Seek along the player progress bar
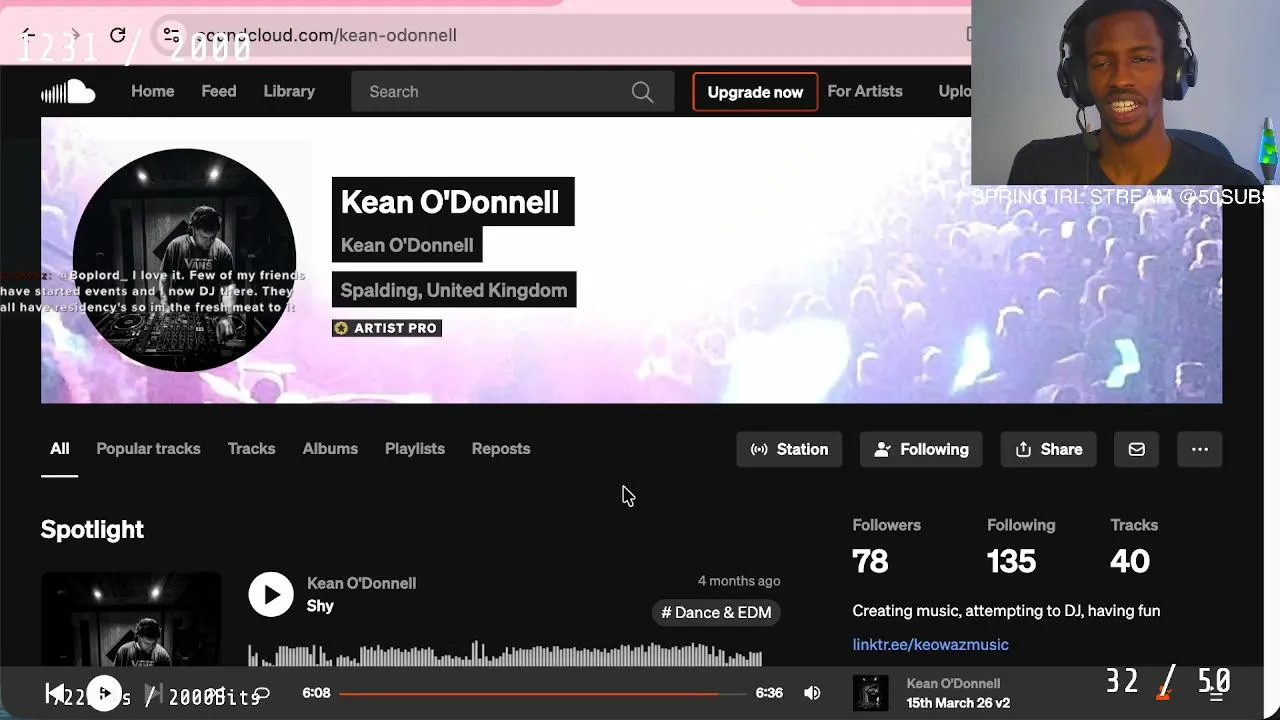This screenshot has width=1280, height=720. [543, 693]
